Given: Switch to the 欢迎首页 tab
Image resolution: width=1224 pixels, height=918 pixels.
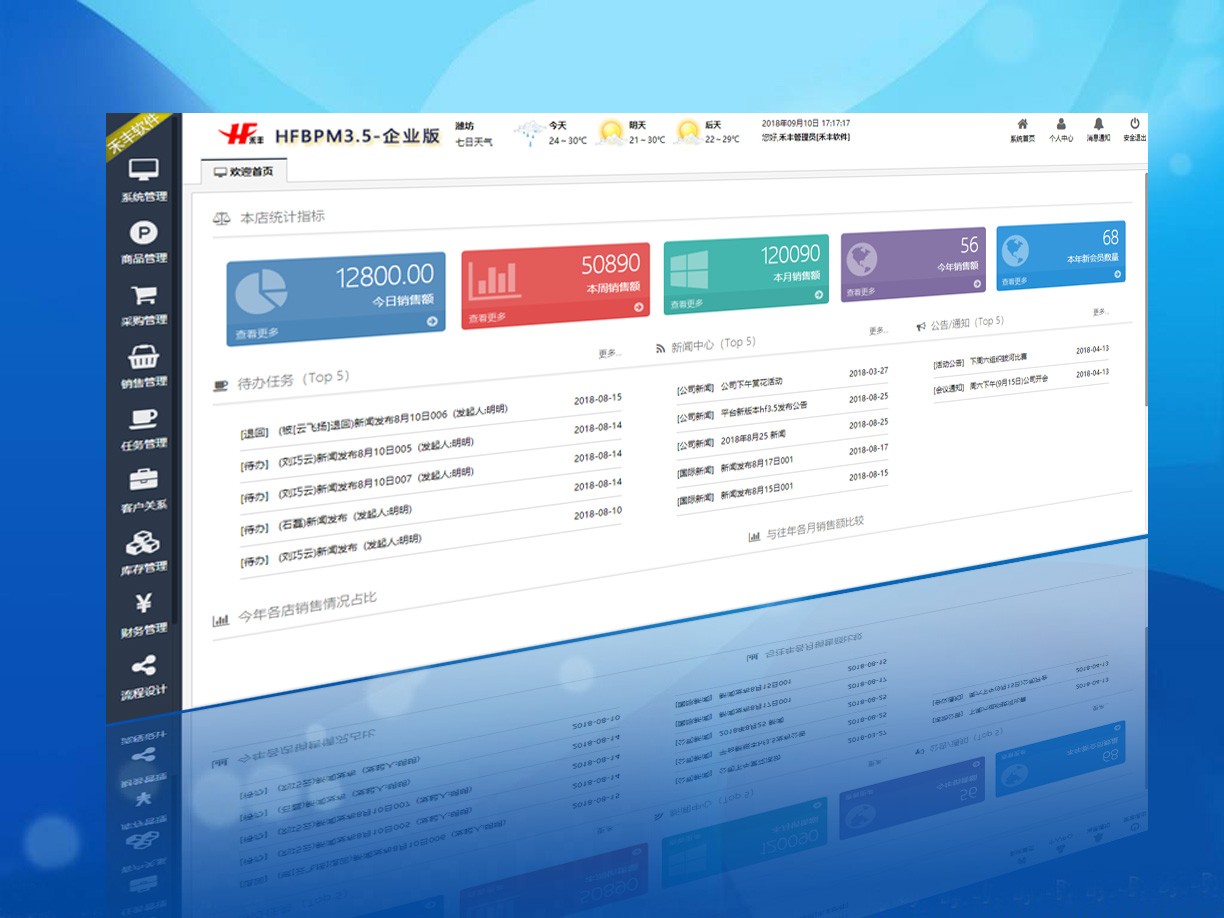Looking at the screenshot, I should click(244, 172).
